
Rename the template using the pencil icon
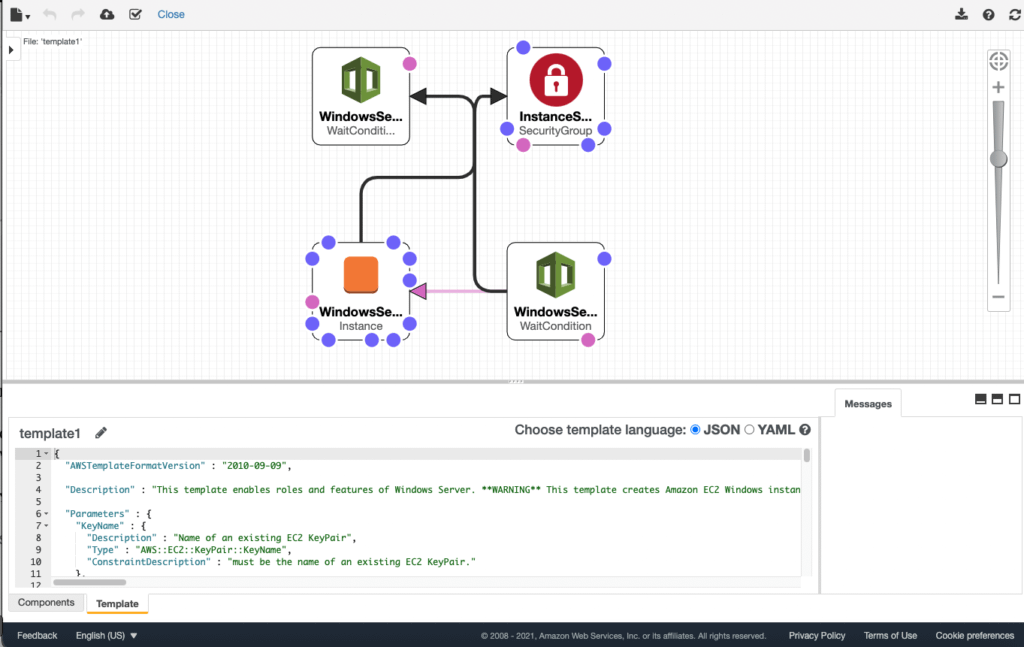[x=100, y=432]
